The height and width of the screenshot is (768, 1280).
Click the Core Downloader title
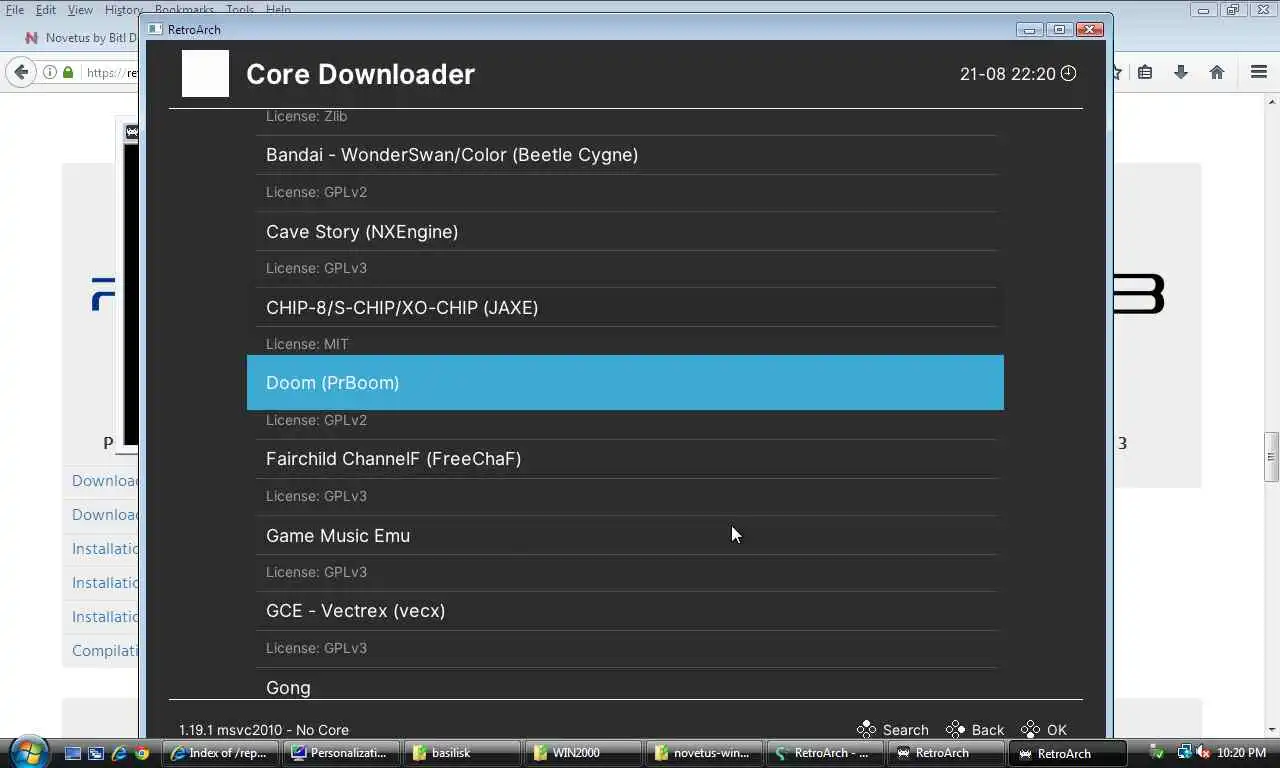point(360,74)
